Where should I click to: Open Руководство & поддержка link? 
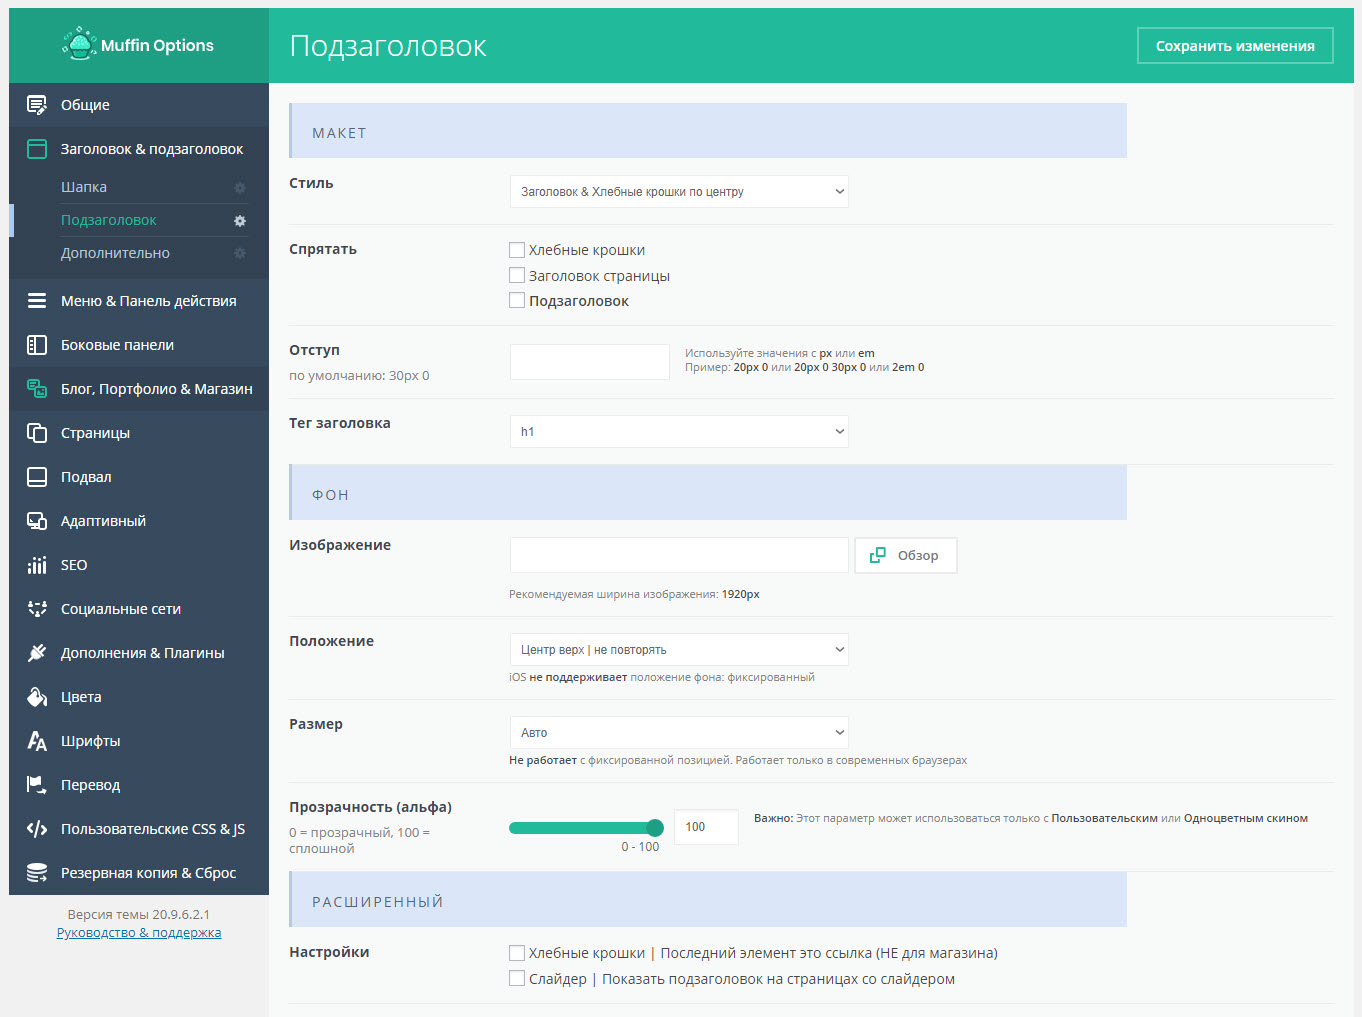click(139, 933)
